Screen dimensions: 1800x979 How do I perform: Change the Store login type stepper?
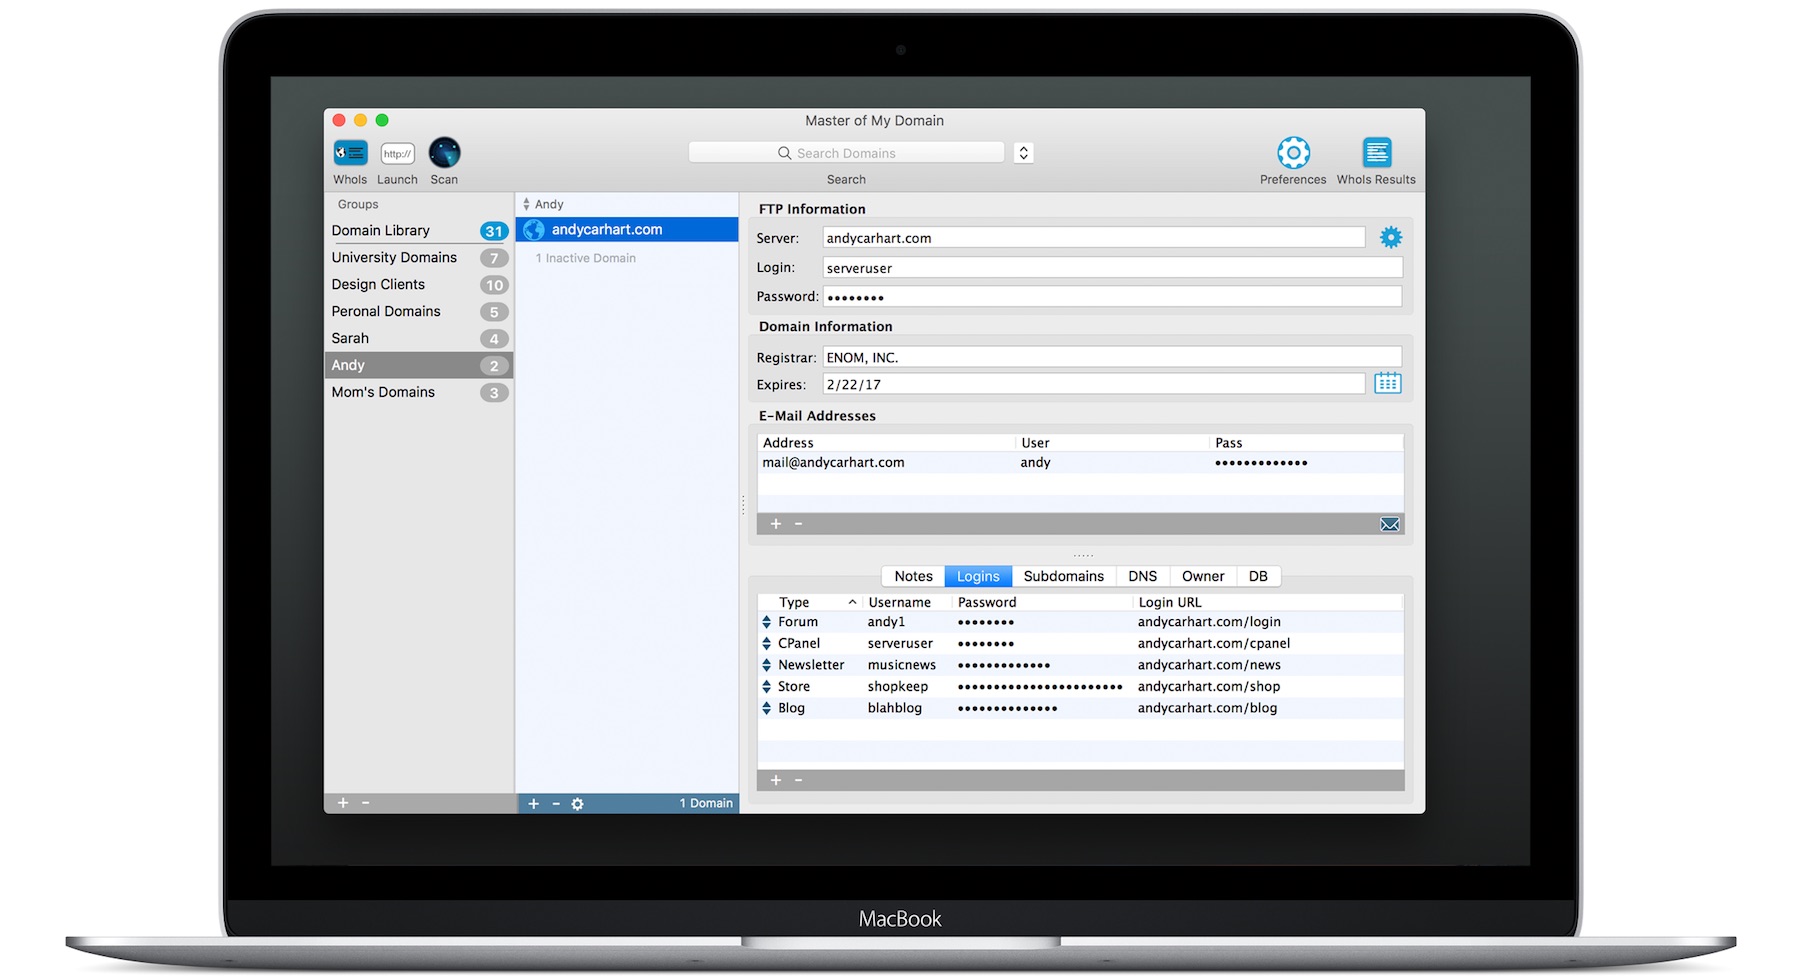tap(766, 687)
